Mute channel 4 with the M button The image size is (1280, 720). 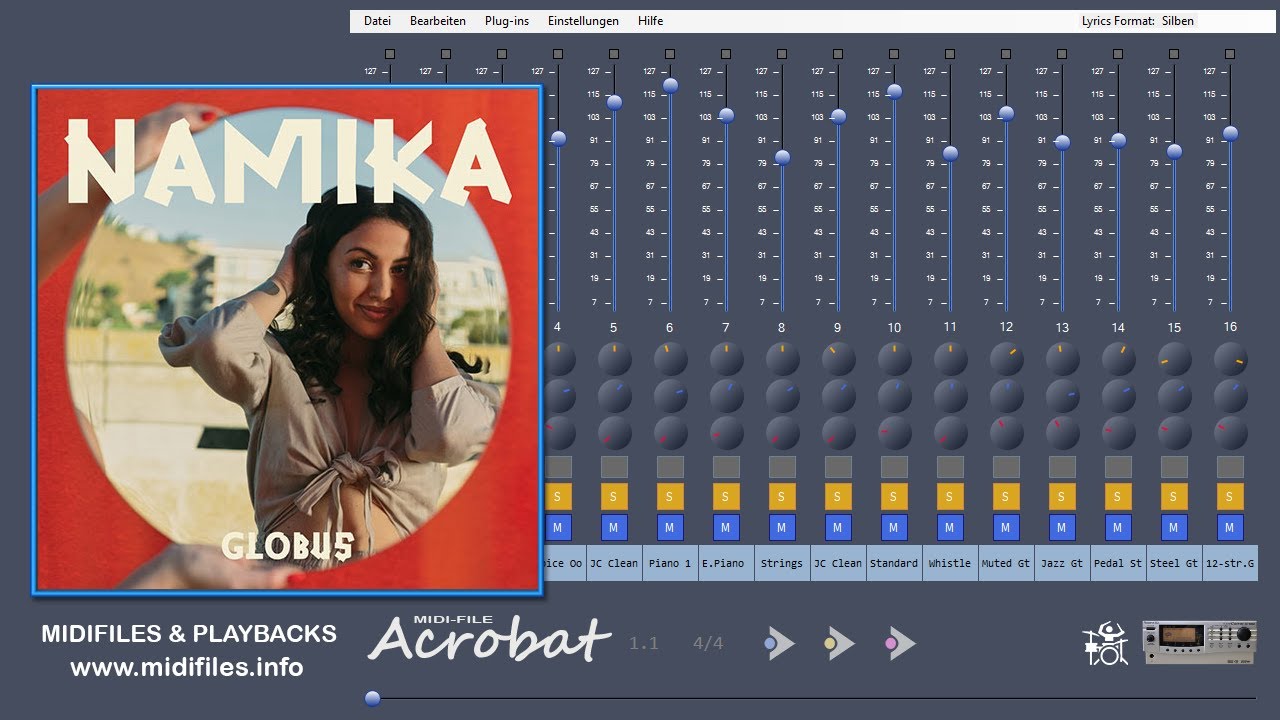click(558, 527)
